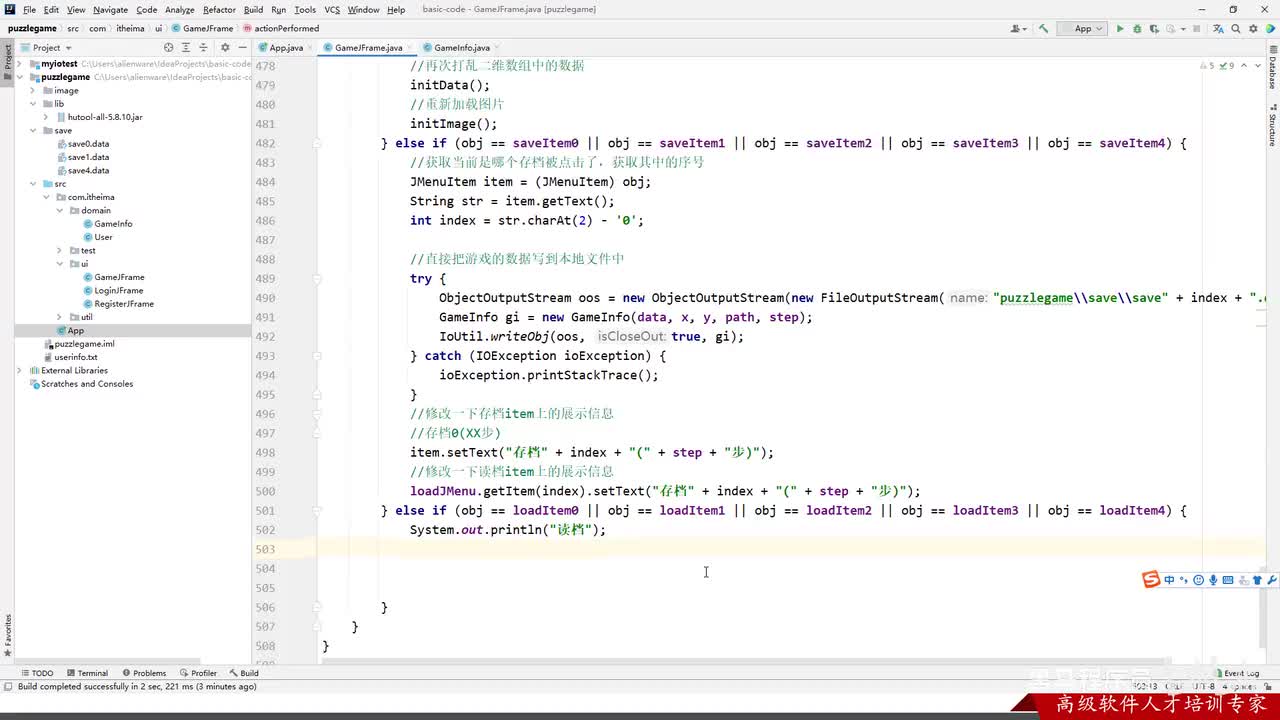Build project with hammer icon
This screenshot has width=1280, height=720.
coord(1044,29)
